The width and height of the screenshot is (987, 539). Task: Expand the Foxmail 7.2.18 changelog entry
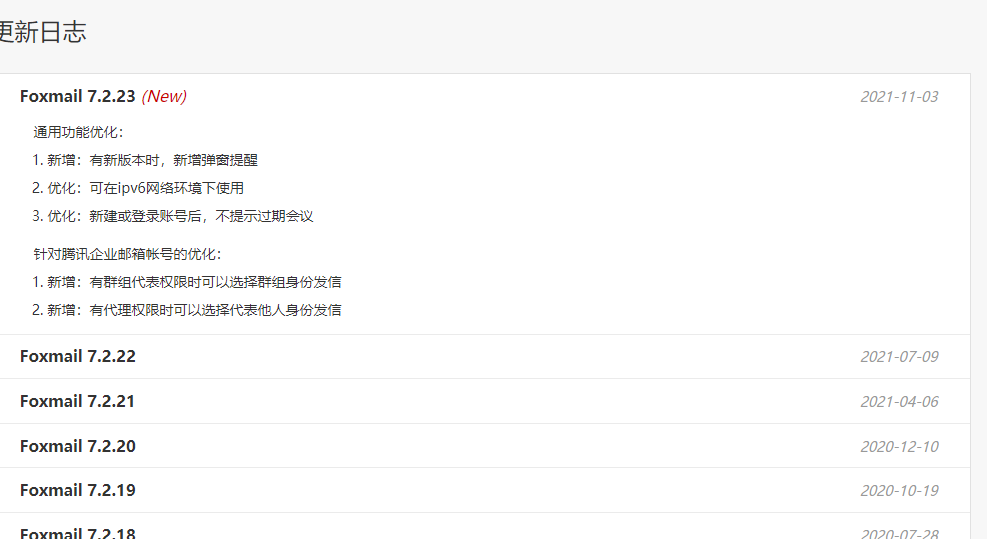[x=77, y=533]
